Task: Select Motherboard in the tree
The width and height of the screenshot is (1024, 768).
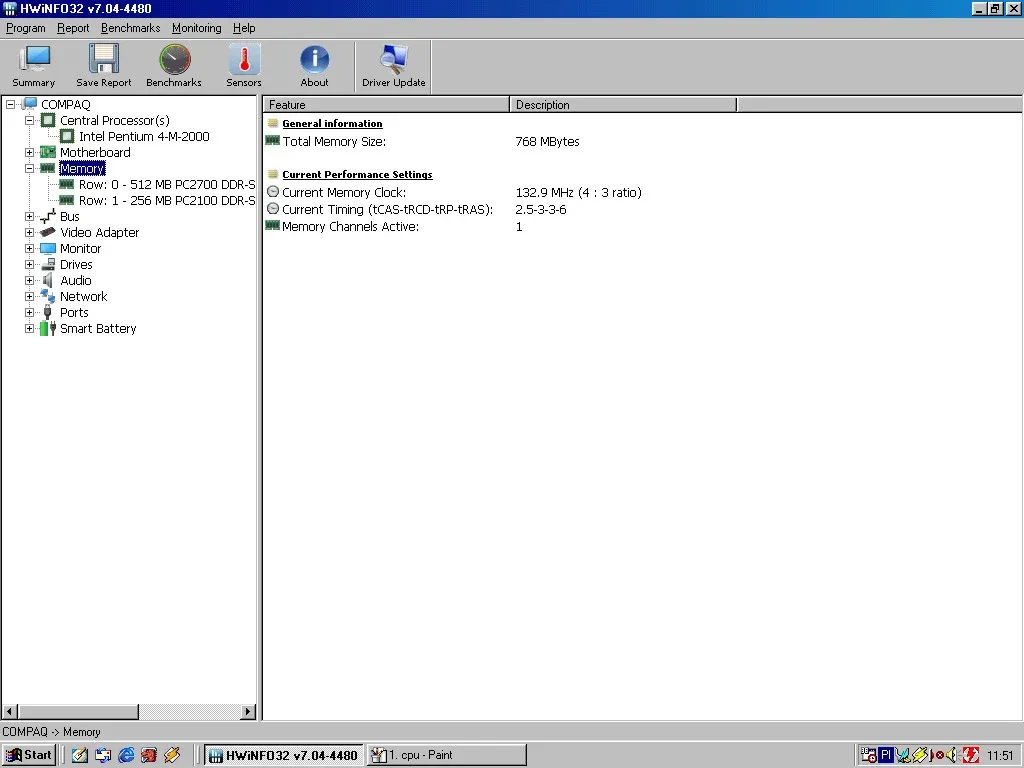Action: click(95, 152)
